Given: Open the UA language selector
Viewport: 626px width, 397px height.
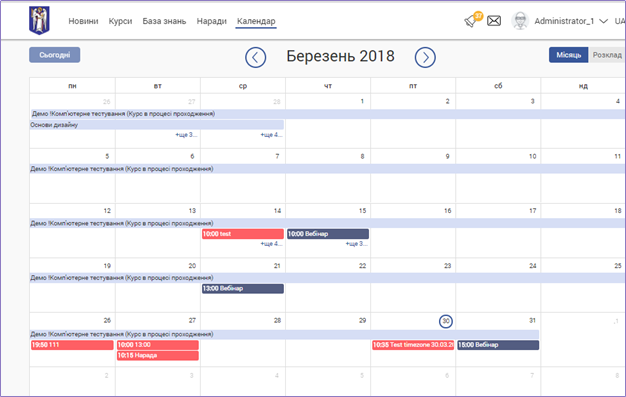Looking at the screenshot, I should [620, 21].
